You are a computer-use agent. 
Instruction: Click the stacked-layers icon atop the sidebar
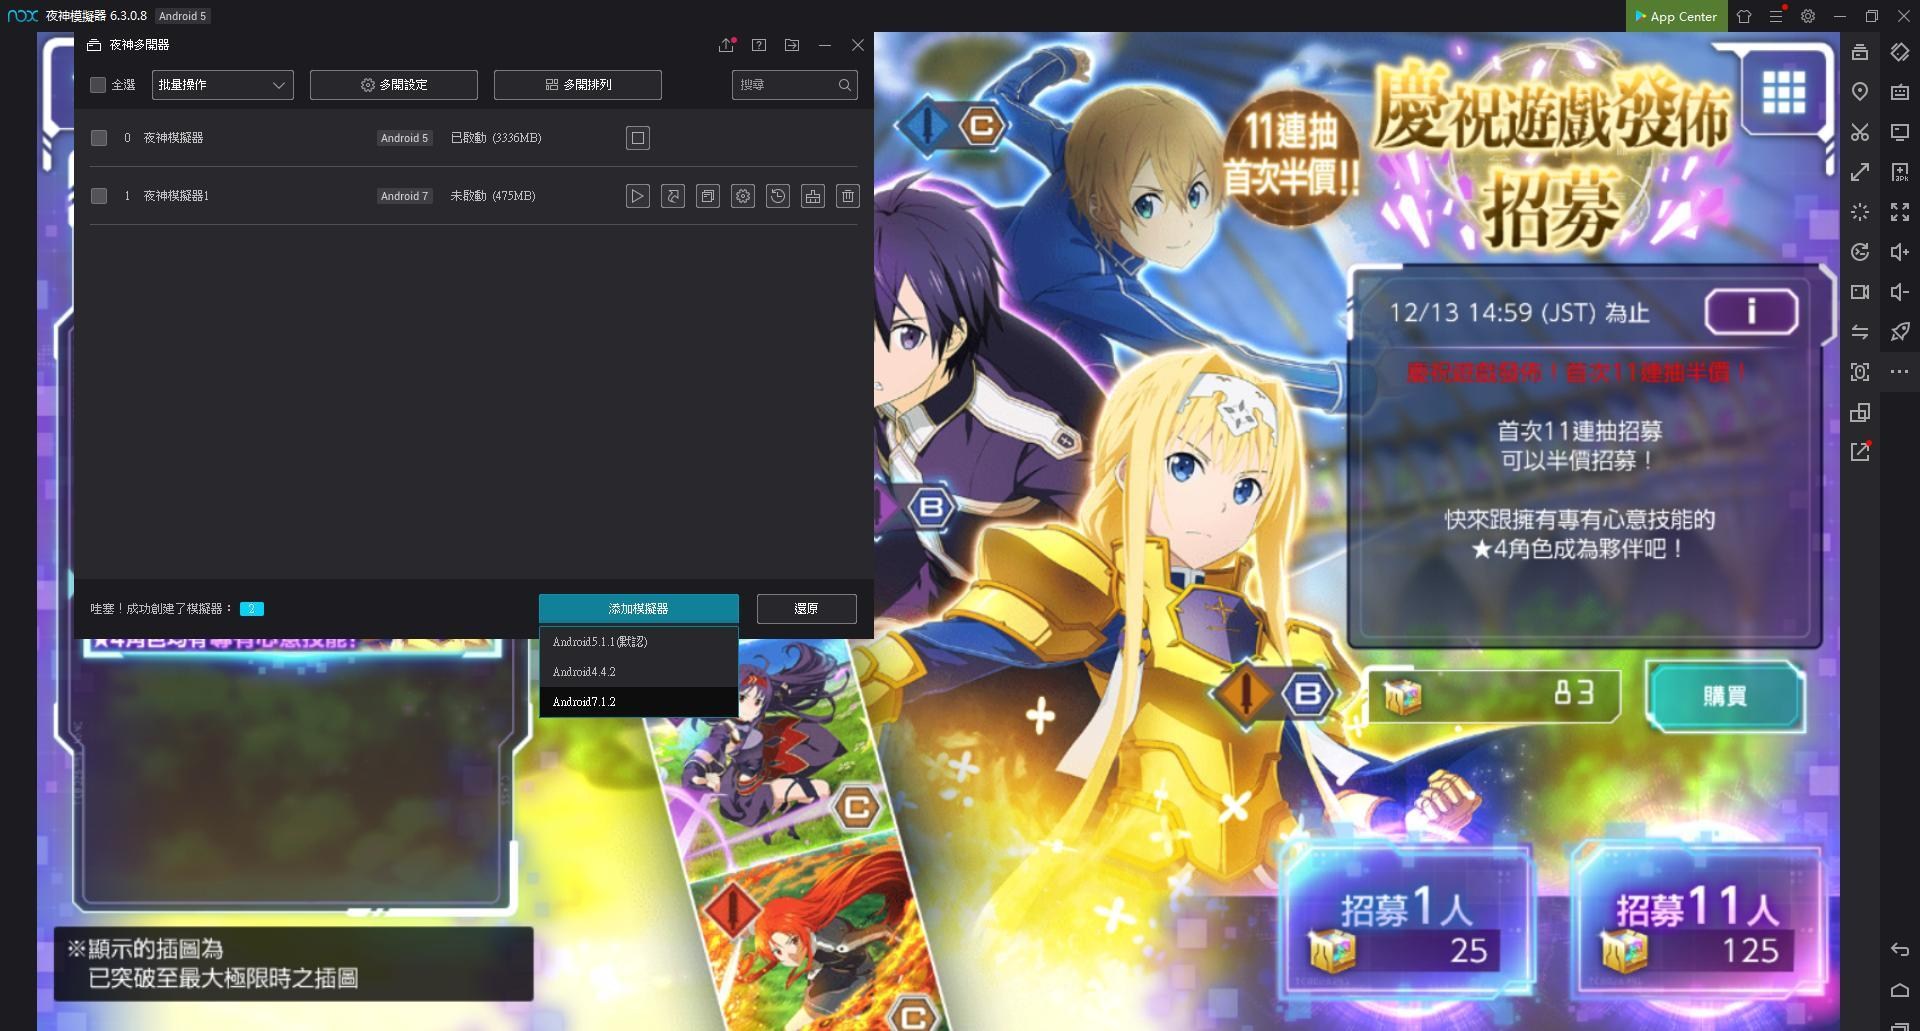pyautogui.click(x=1860, y=52)
